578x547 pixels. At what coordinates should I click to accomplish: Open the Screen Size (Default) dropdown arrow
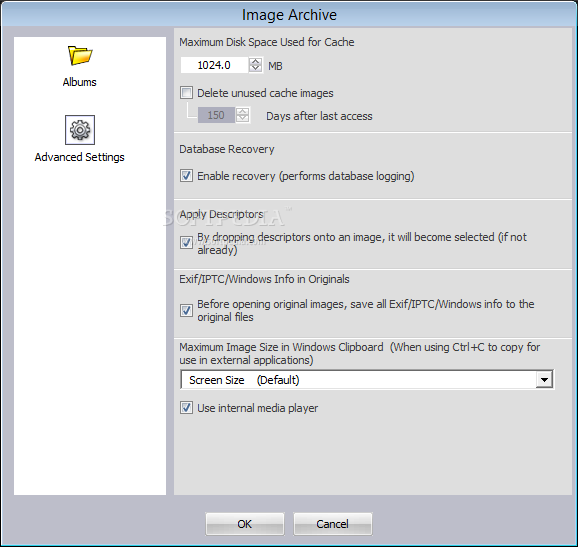[x=544, y=380]
